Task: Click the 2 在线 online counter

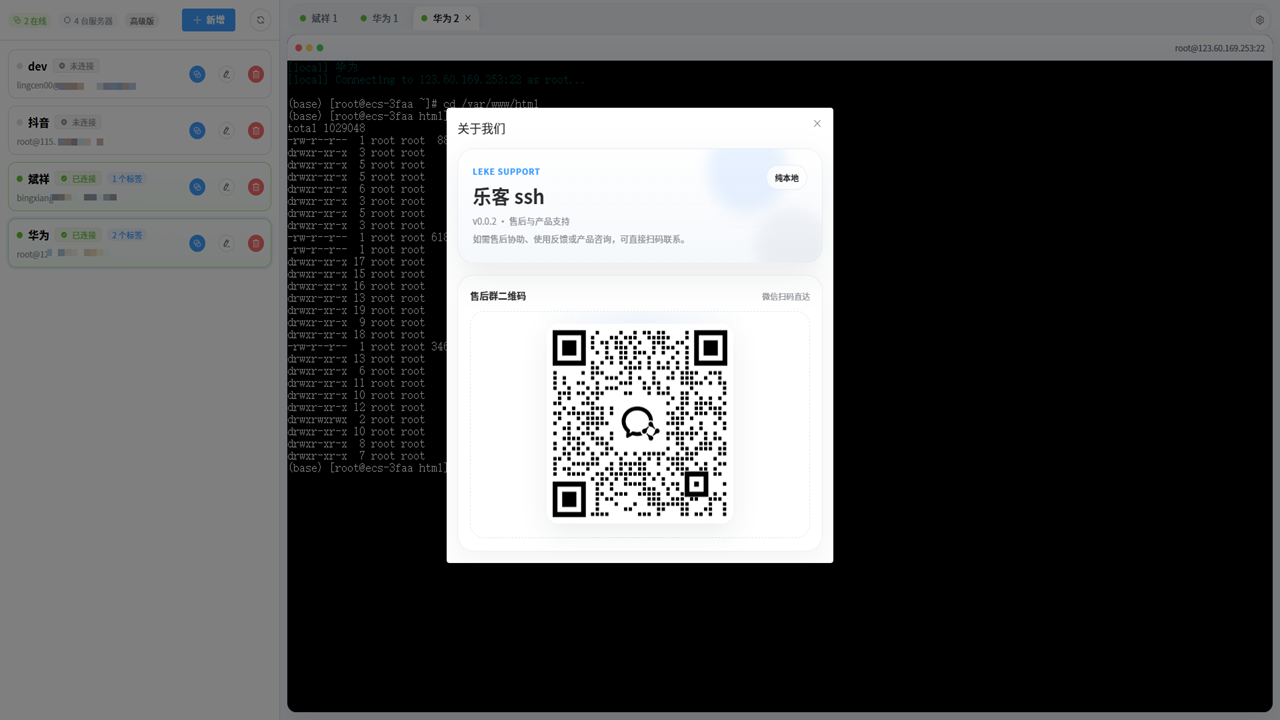Action: [29, 20]
